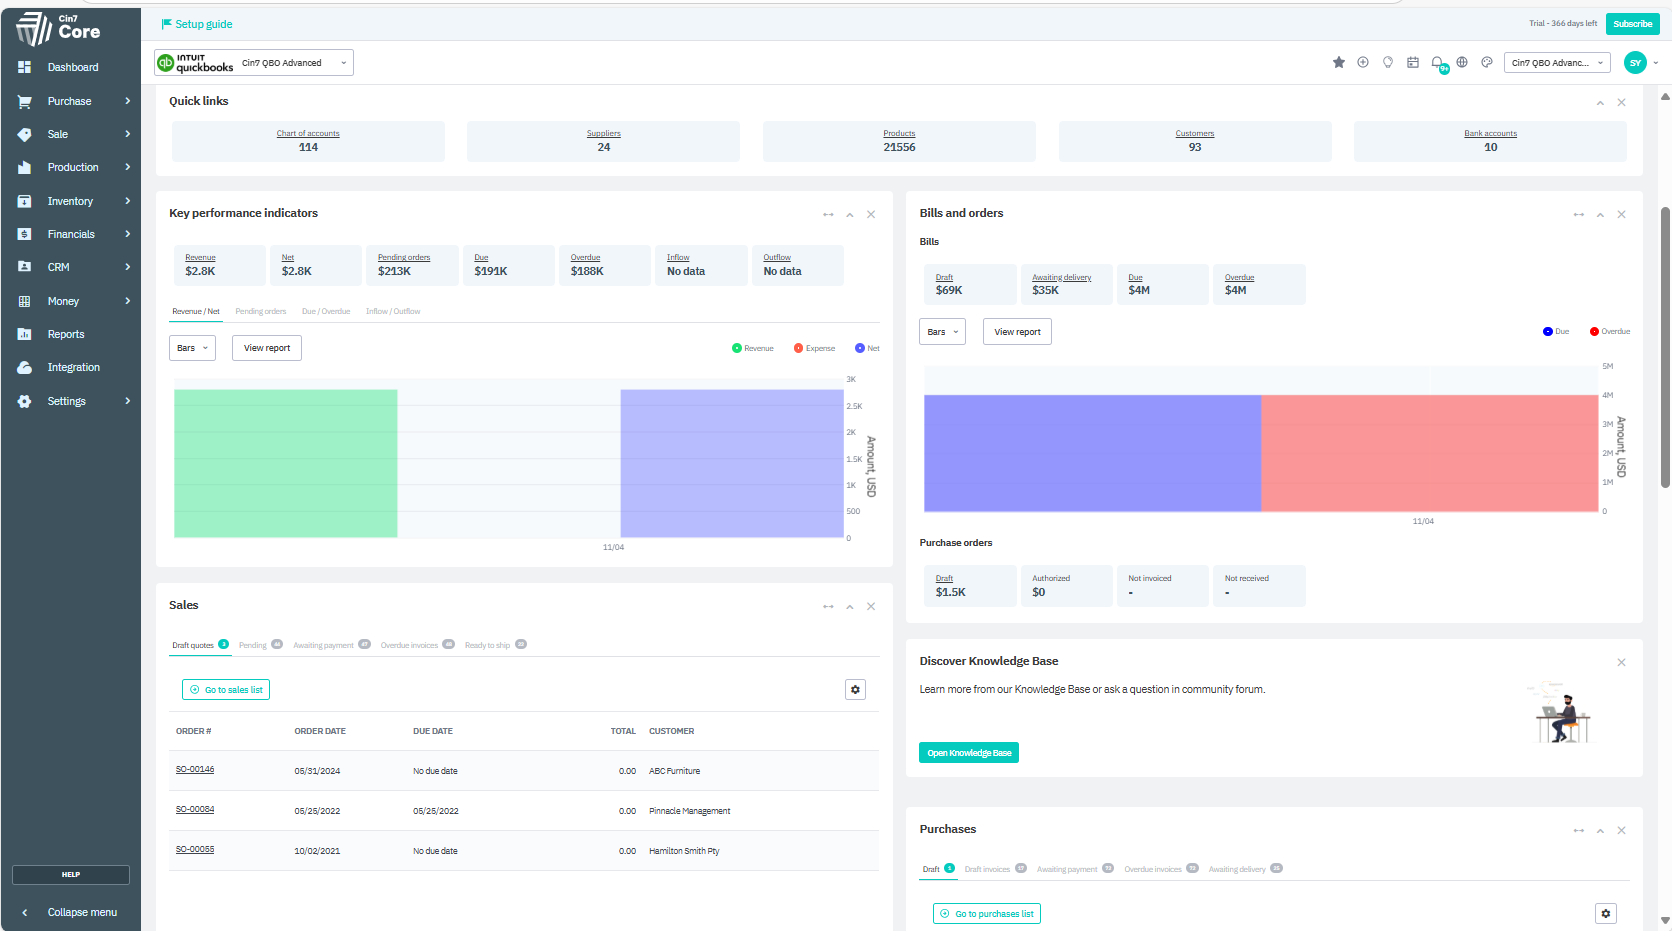Click Collapse menu at sidebar bottom
Viewport: 1672px width, 931px height.
coord(70,912)
